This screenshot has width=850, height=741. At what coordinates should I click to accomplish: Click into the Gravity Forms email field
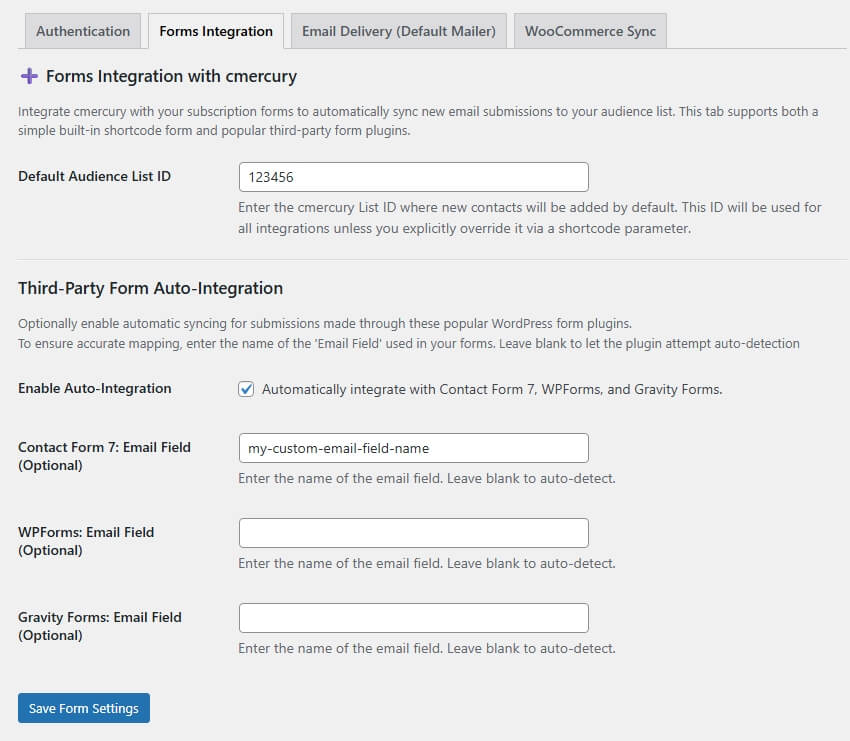(413, 618)
